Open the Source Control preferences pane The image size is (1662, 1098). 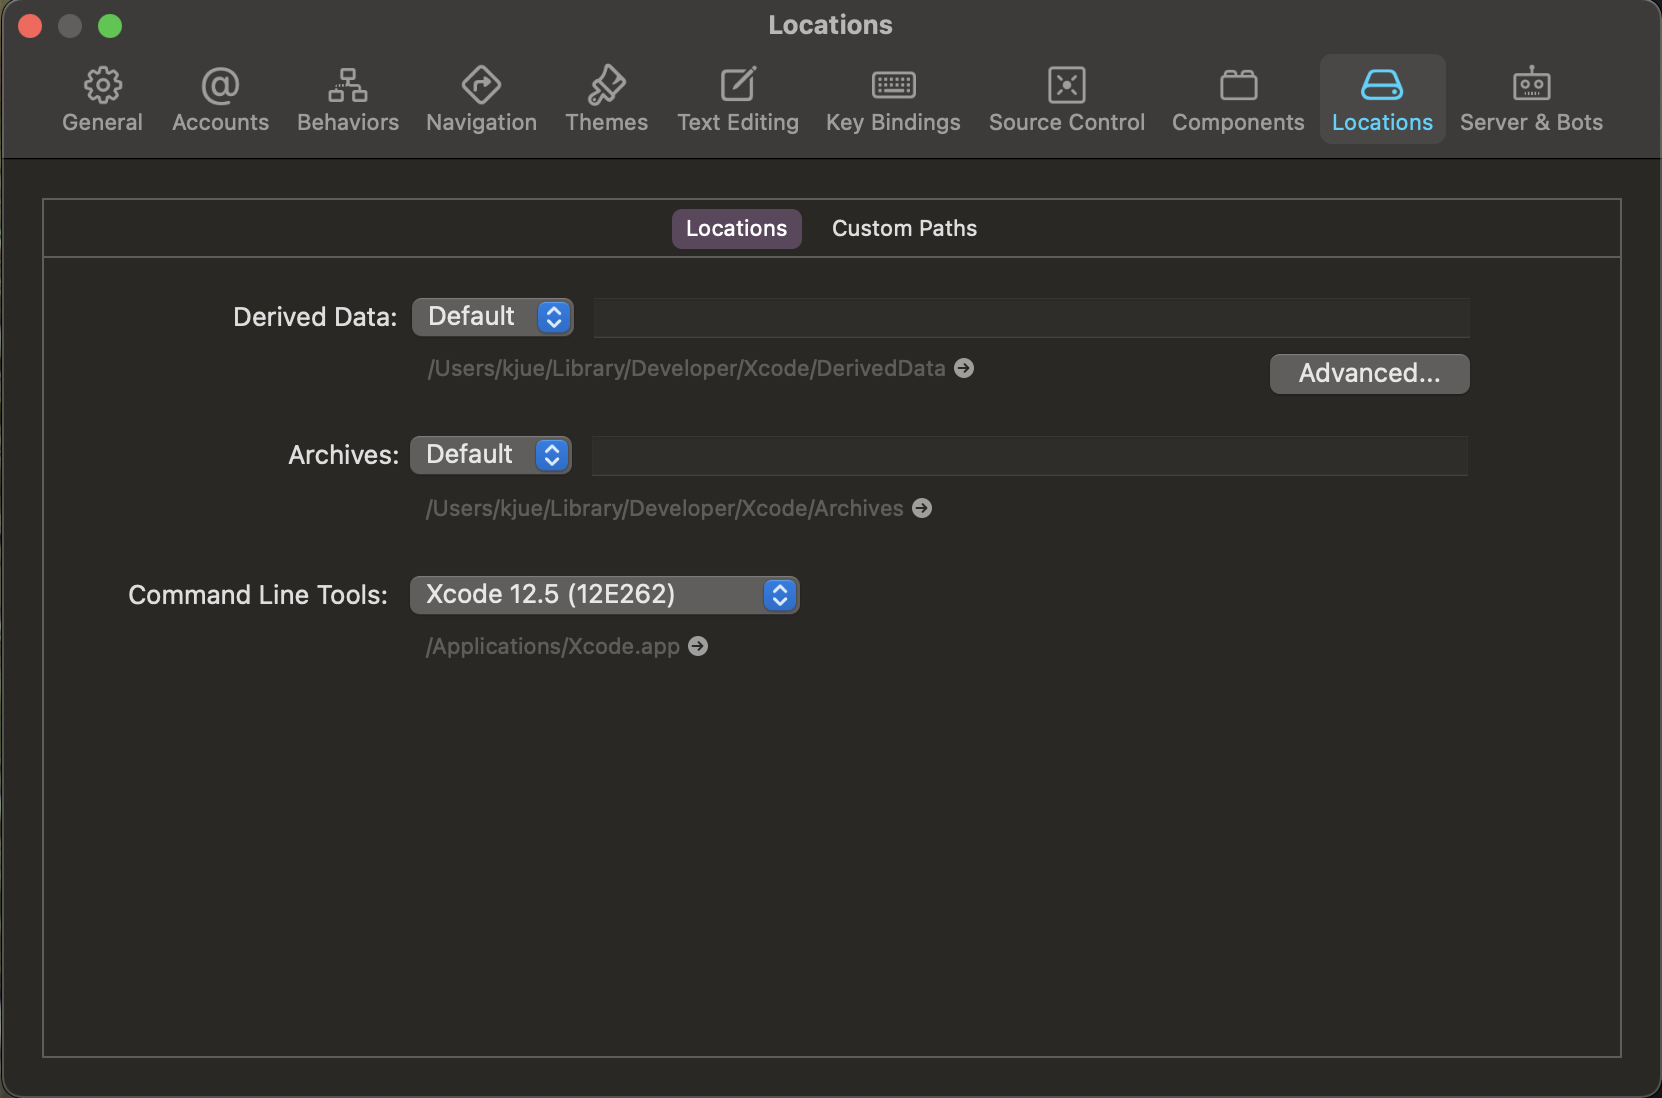(x=1065, y=97)
